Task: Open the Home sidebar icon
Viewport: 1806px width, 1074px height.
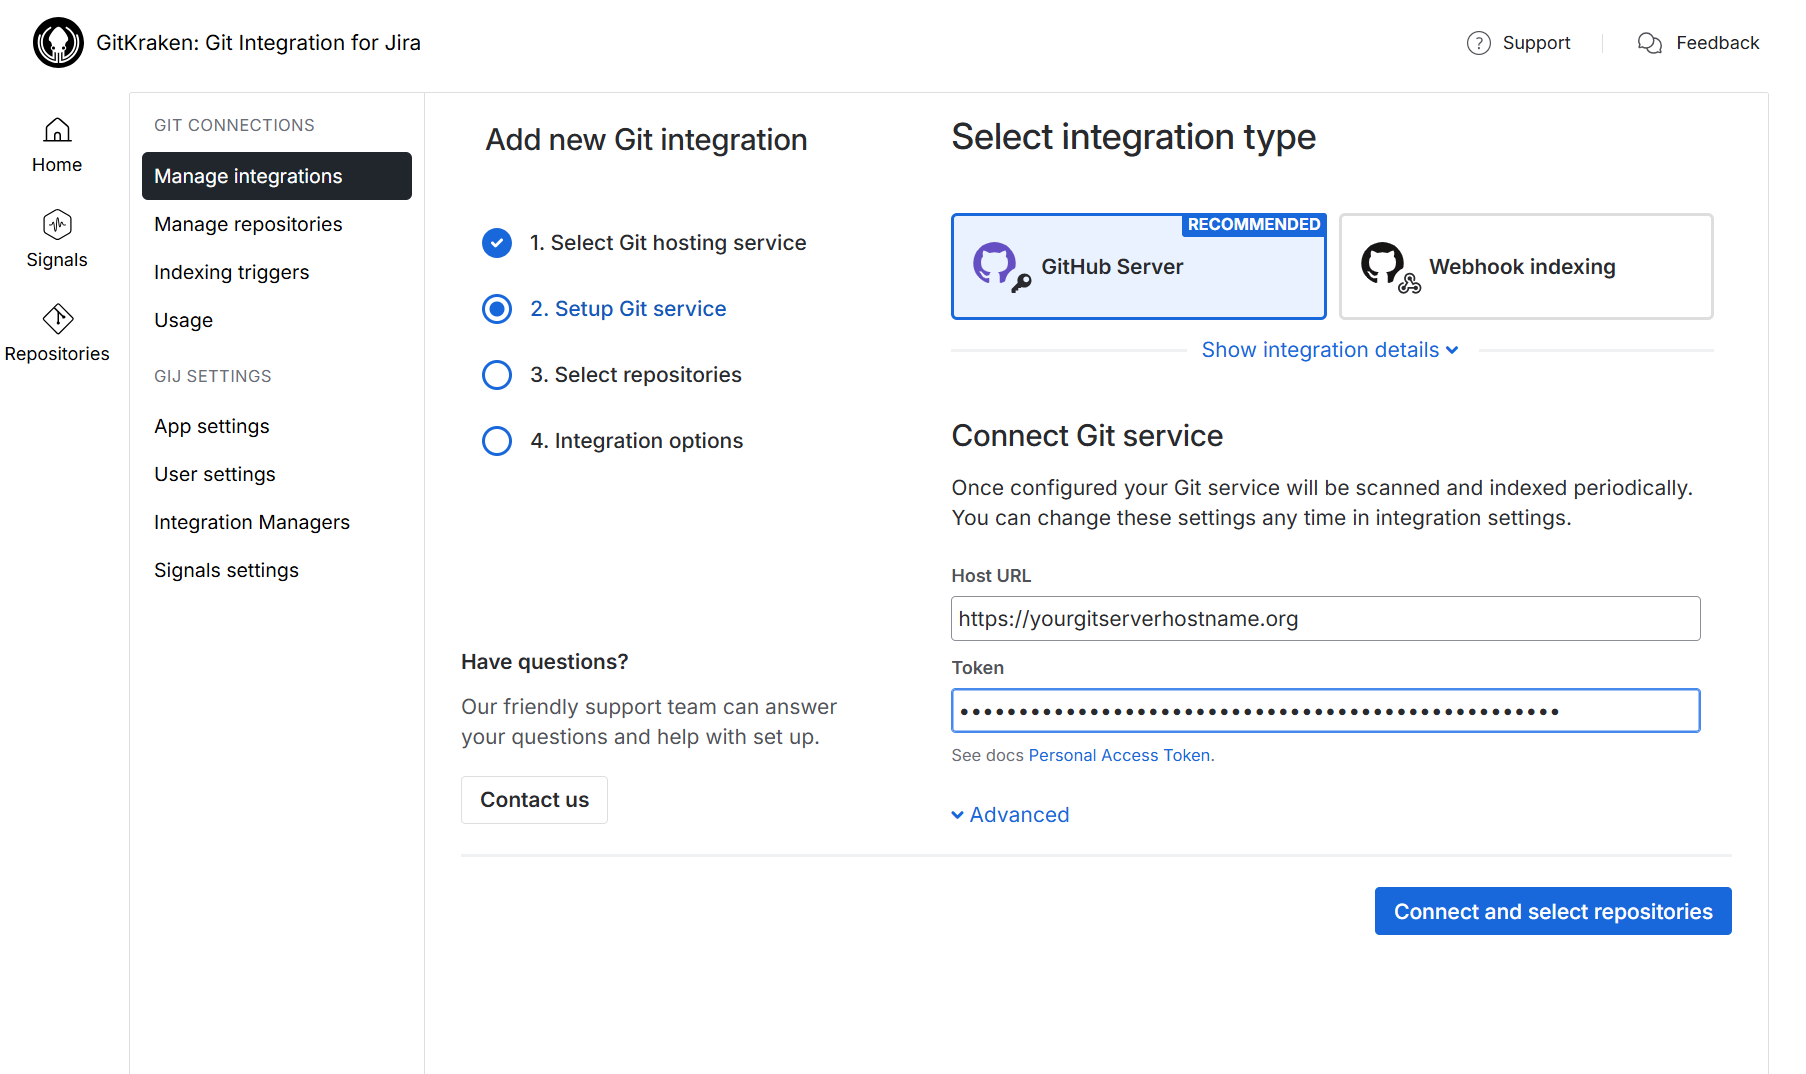Action: point(57,131)
